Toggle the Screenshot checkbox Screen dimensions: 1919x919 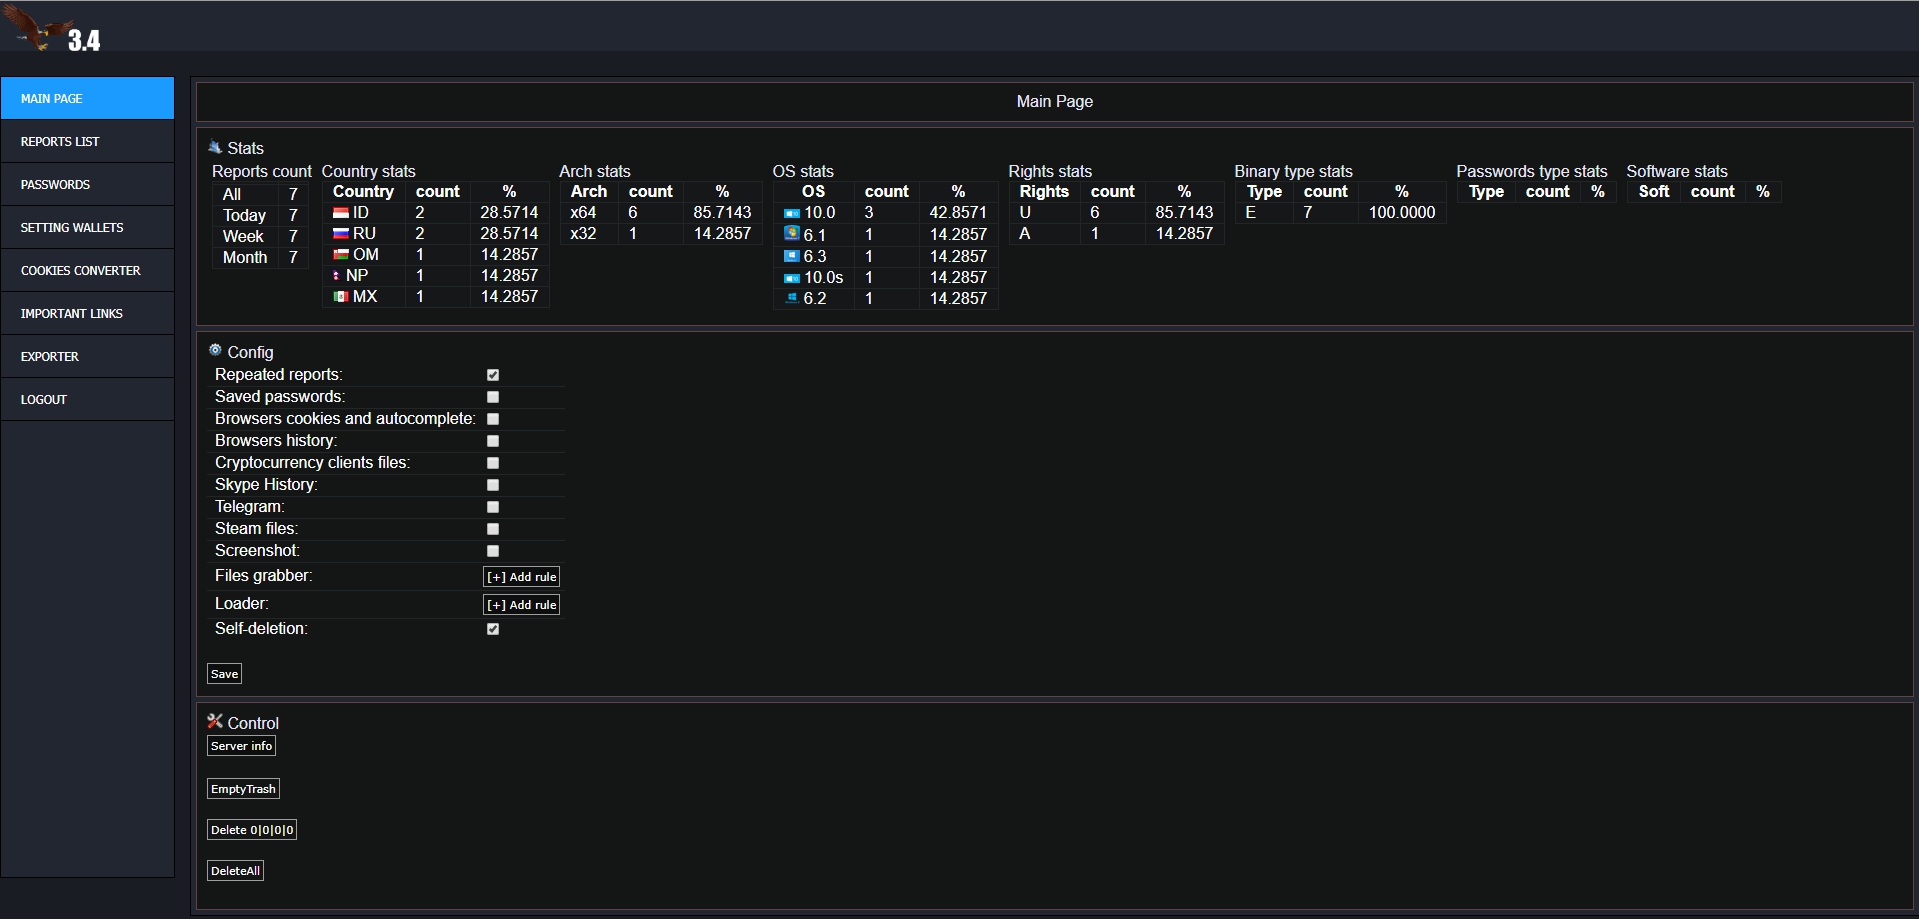(493, 551)
